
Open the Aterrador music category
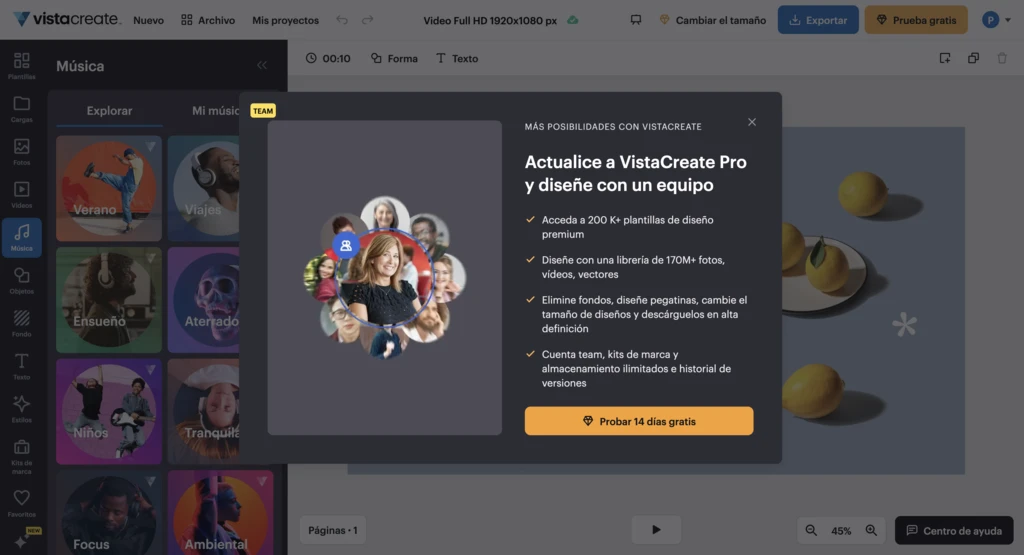pyautogui.click(x=203, y=300)
